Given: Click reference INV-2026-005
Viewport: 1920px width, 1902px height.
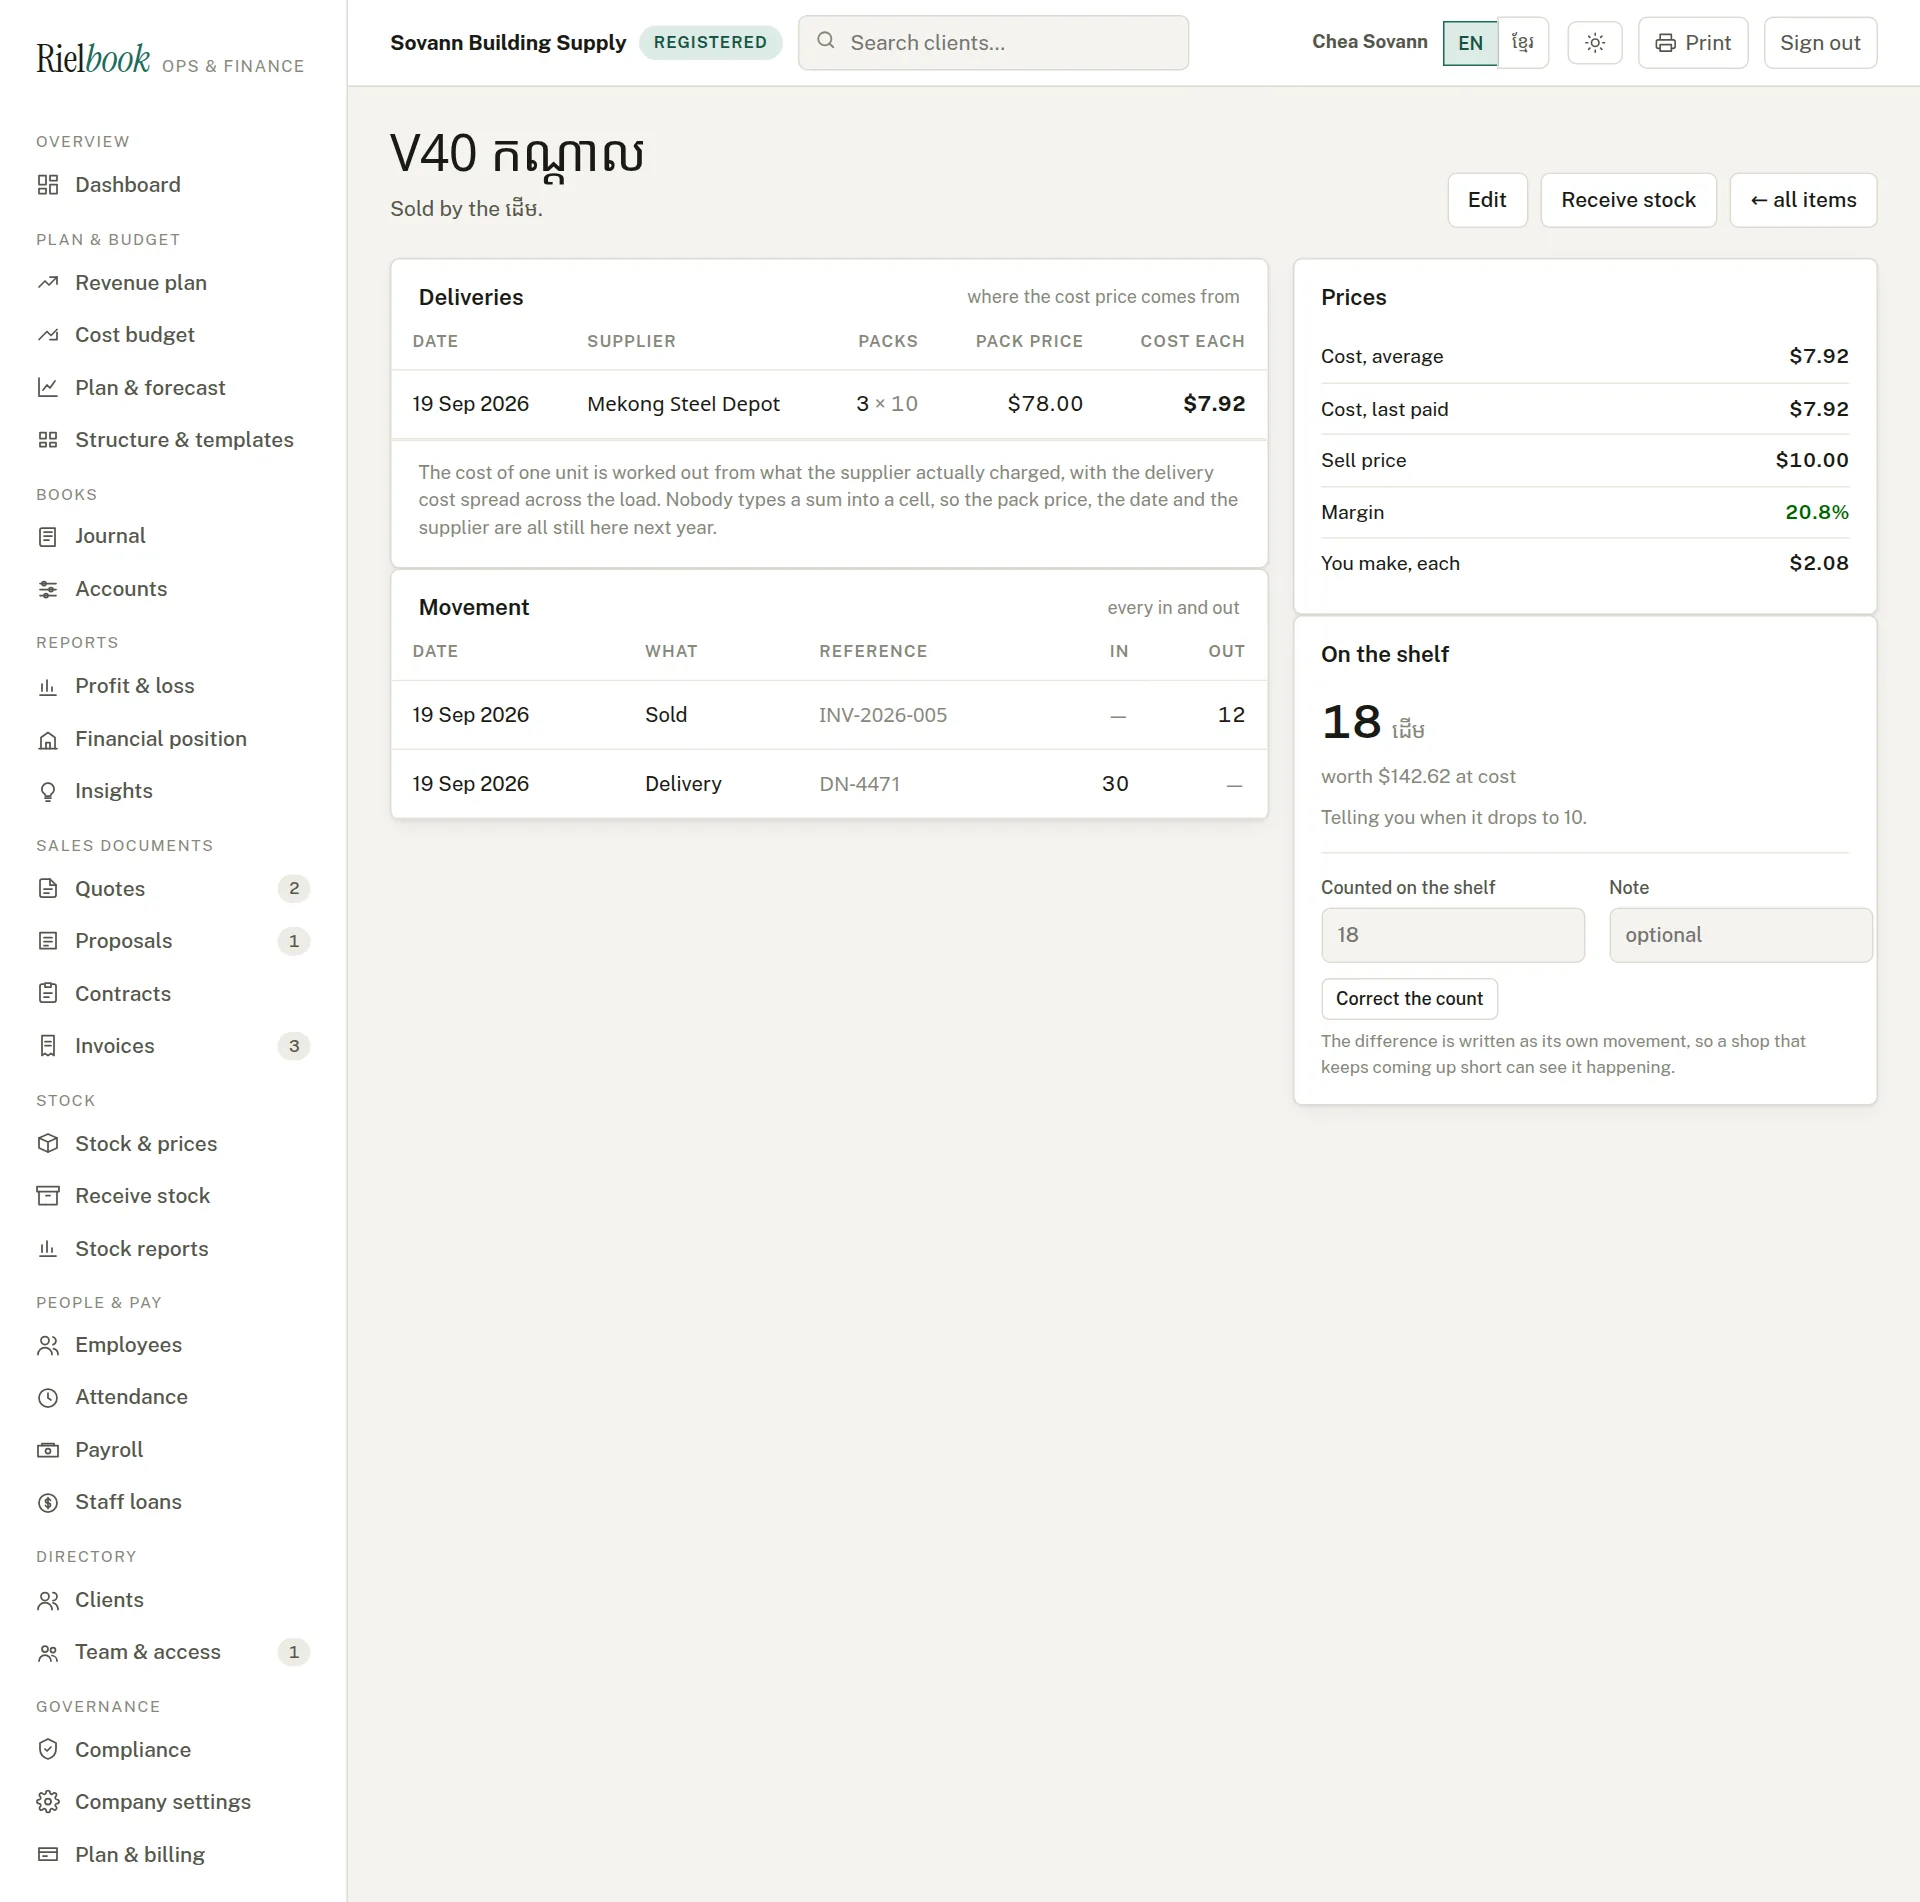Looking at the screenshot, I should click(x=883, y=715).
